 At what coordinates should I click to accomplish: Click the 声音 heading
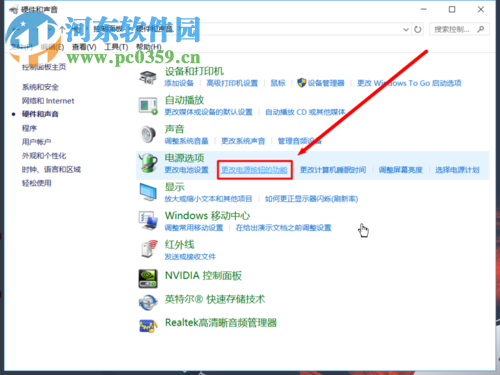[175, 129]
